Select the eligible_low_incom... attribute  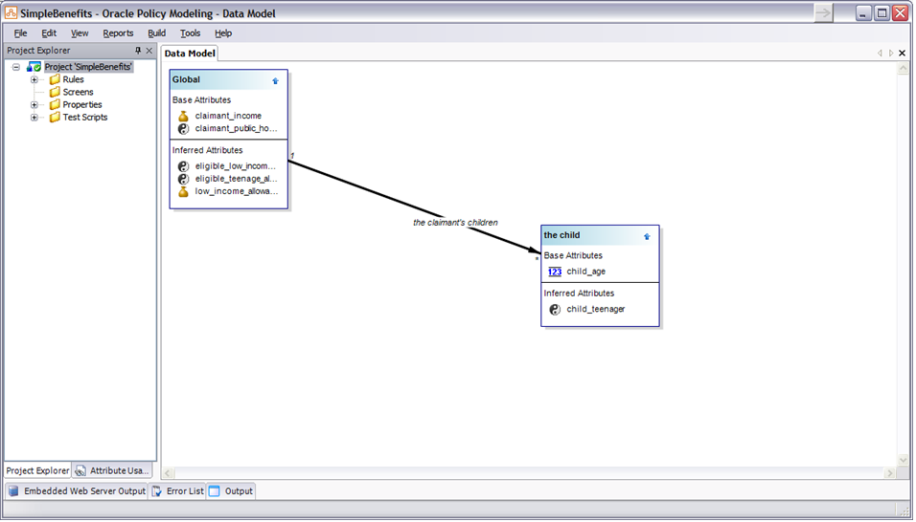[x=235, y=166]
